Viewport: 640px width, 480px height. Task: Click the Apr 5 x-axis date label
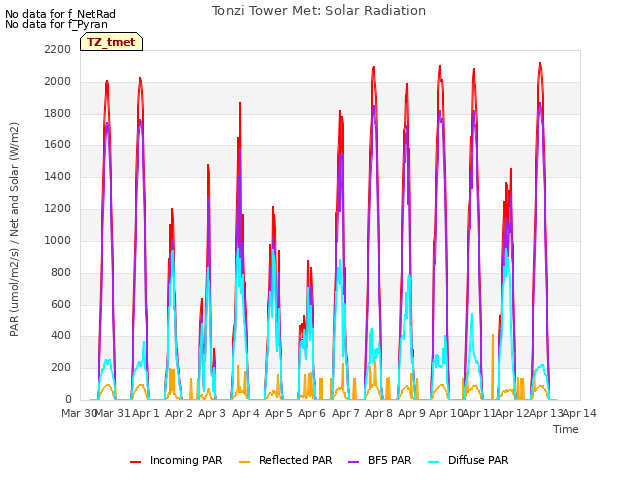279,413
